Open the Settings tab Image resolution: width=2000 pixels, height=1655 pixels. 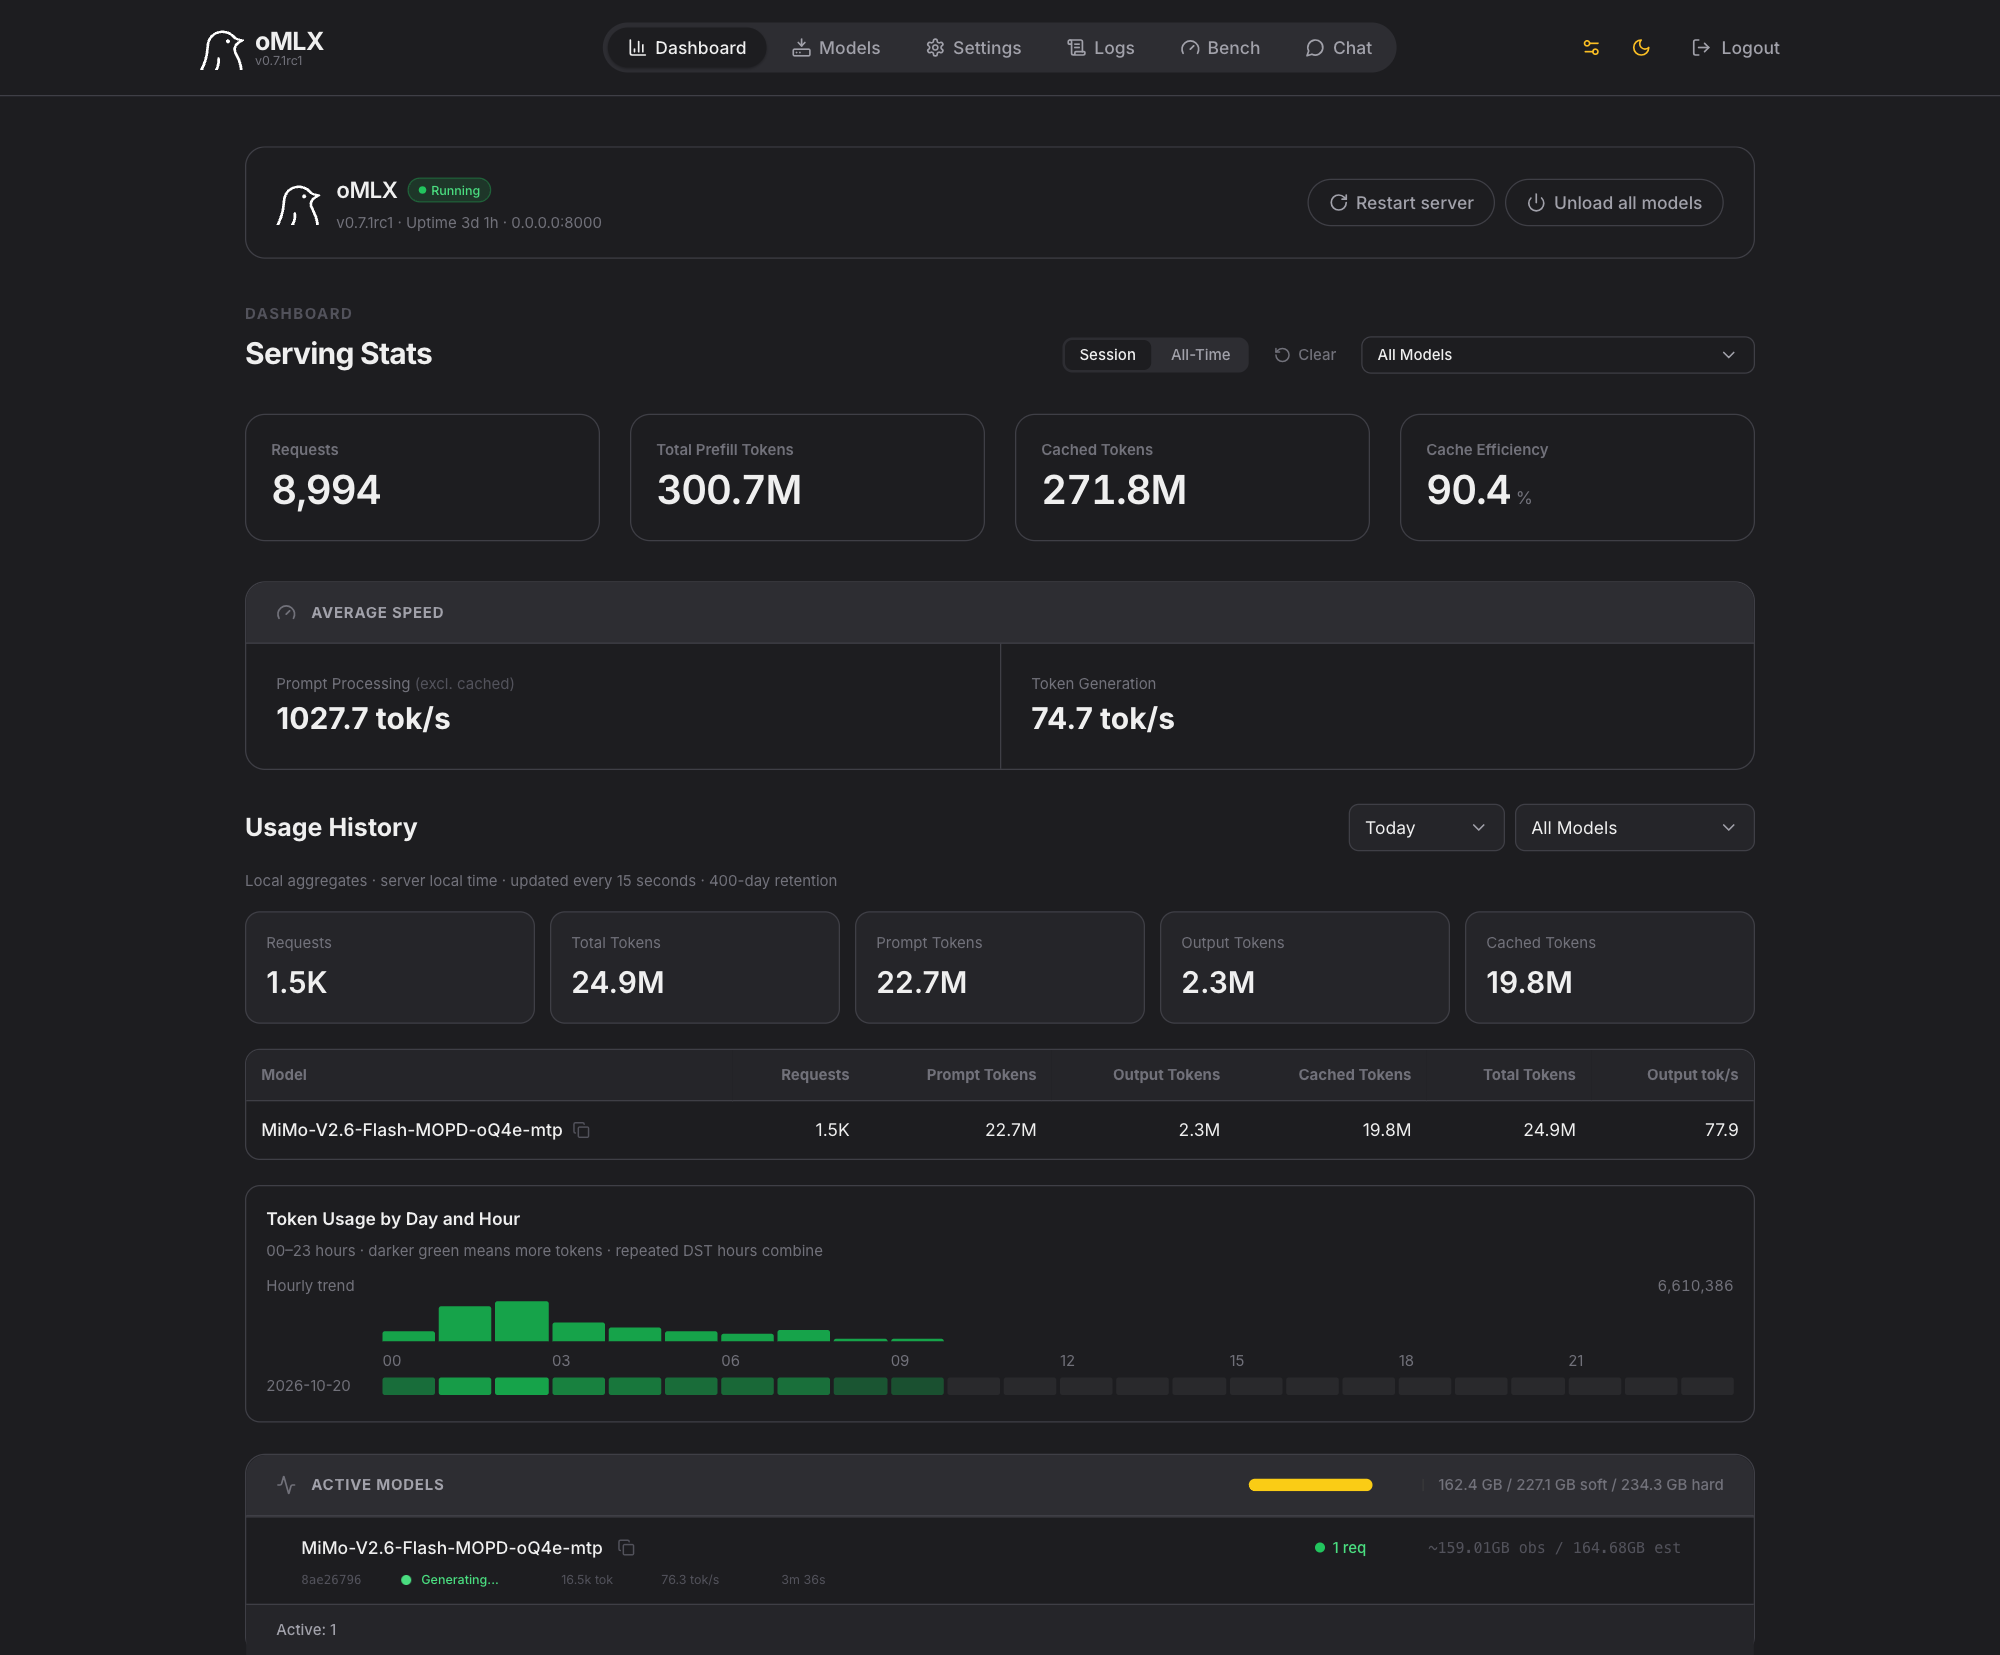[x=973, y=48]
